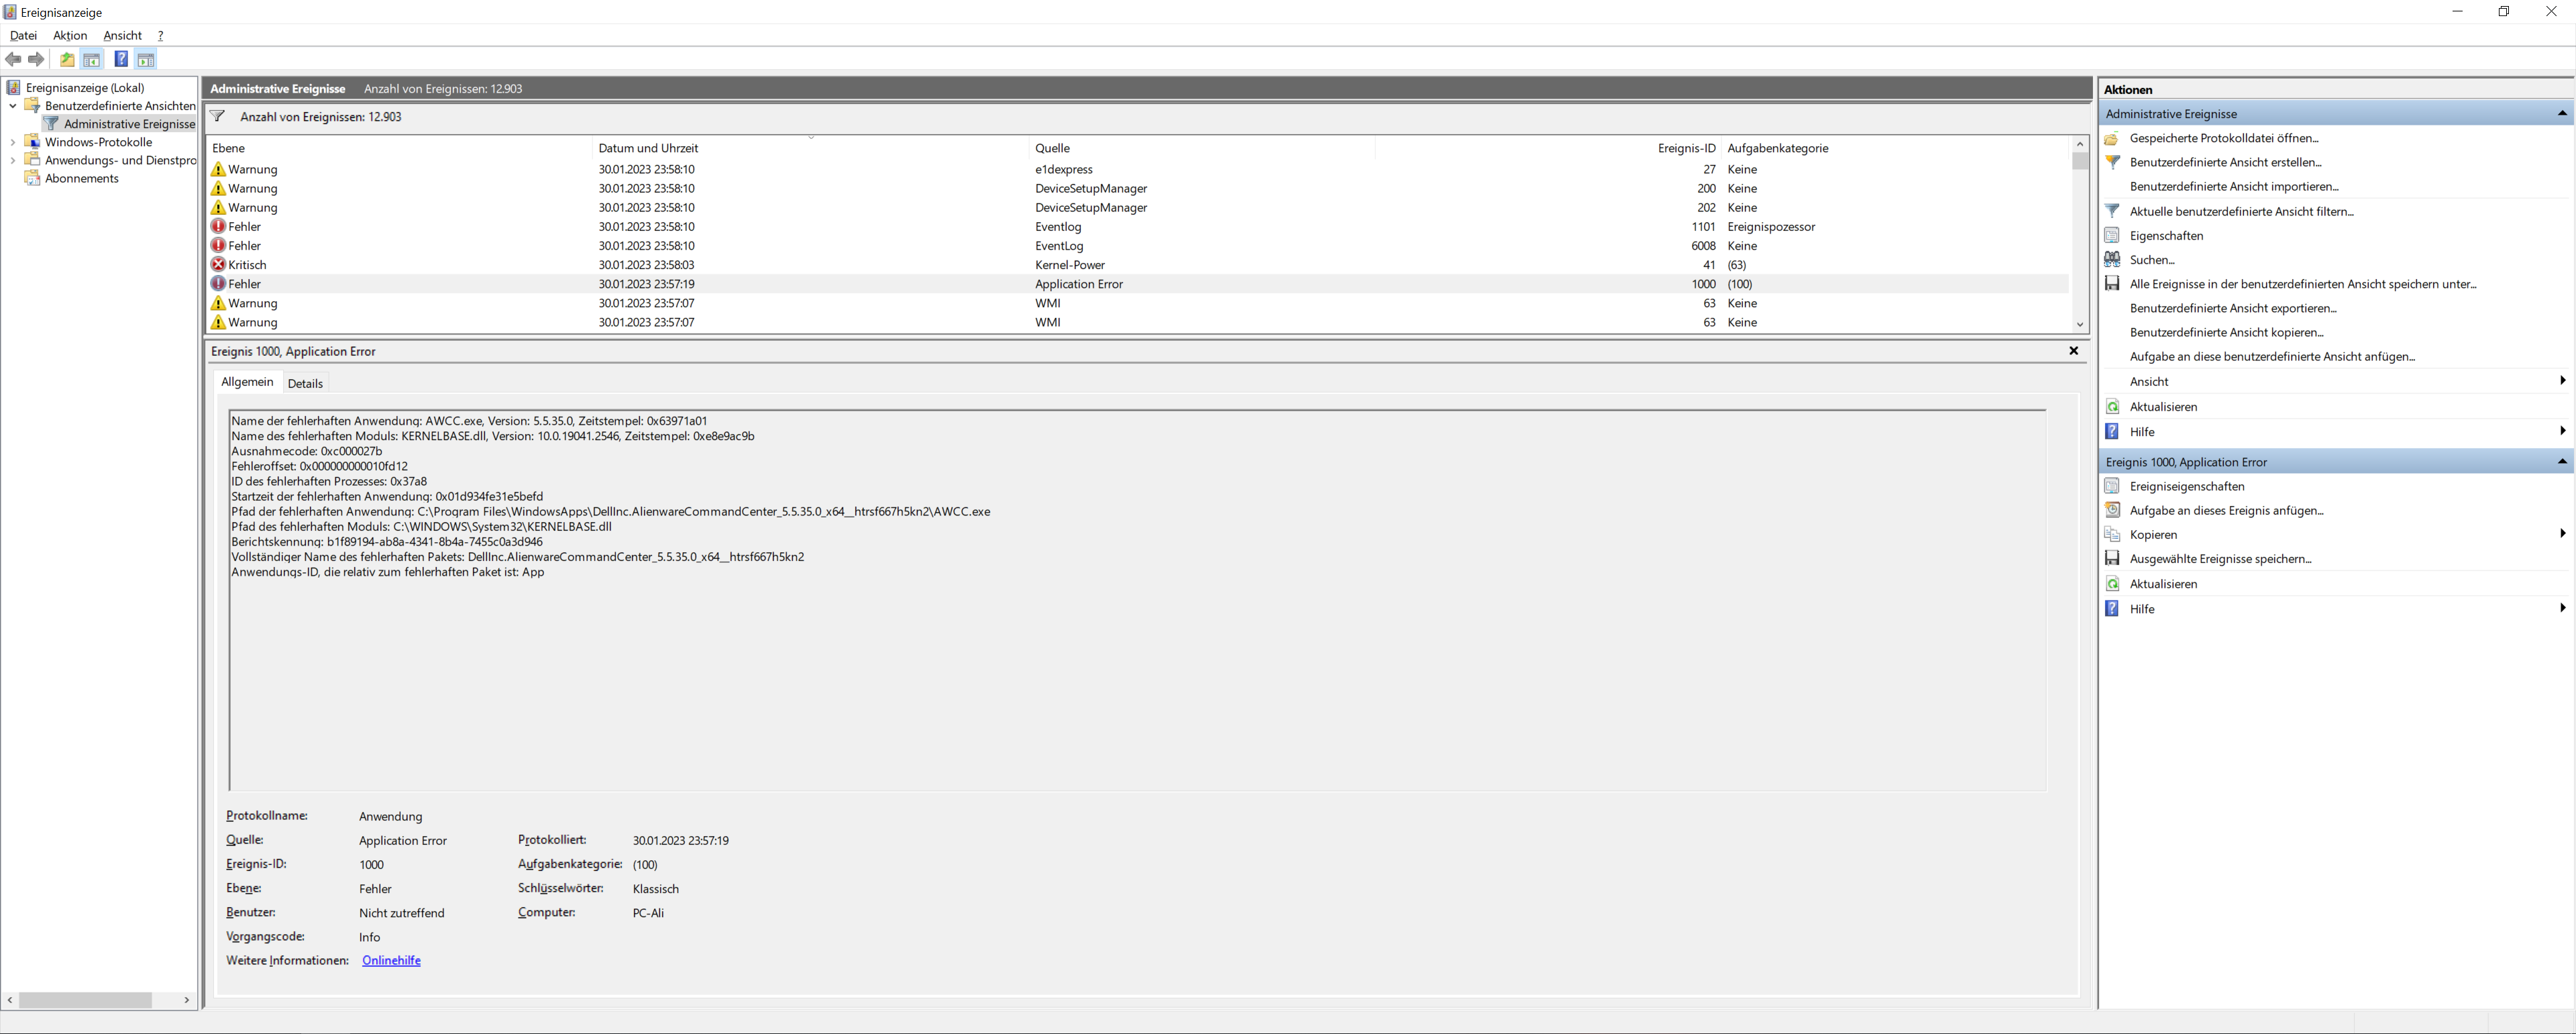Click the blue Help toolbar icon

click(121, 60)
